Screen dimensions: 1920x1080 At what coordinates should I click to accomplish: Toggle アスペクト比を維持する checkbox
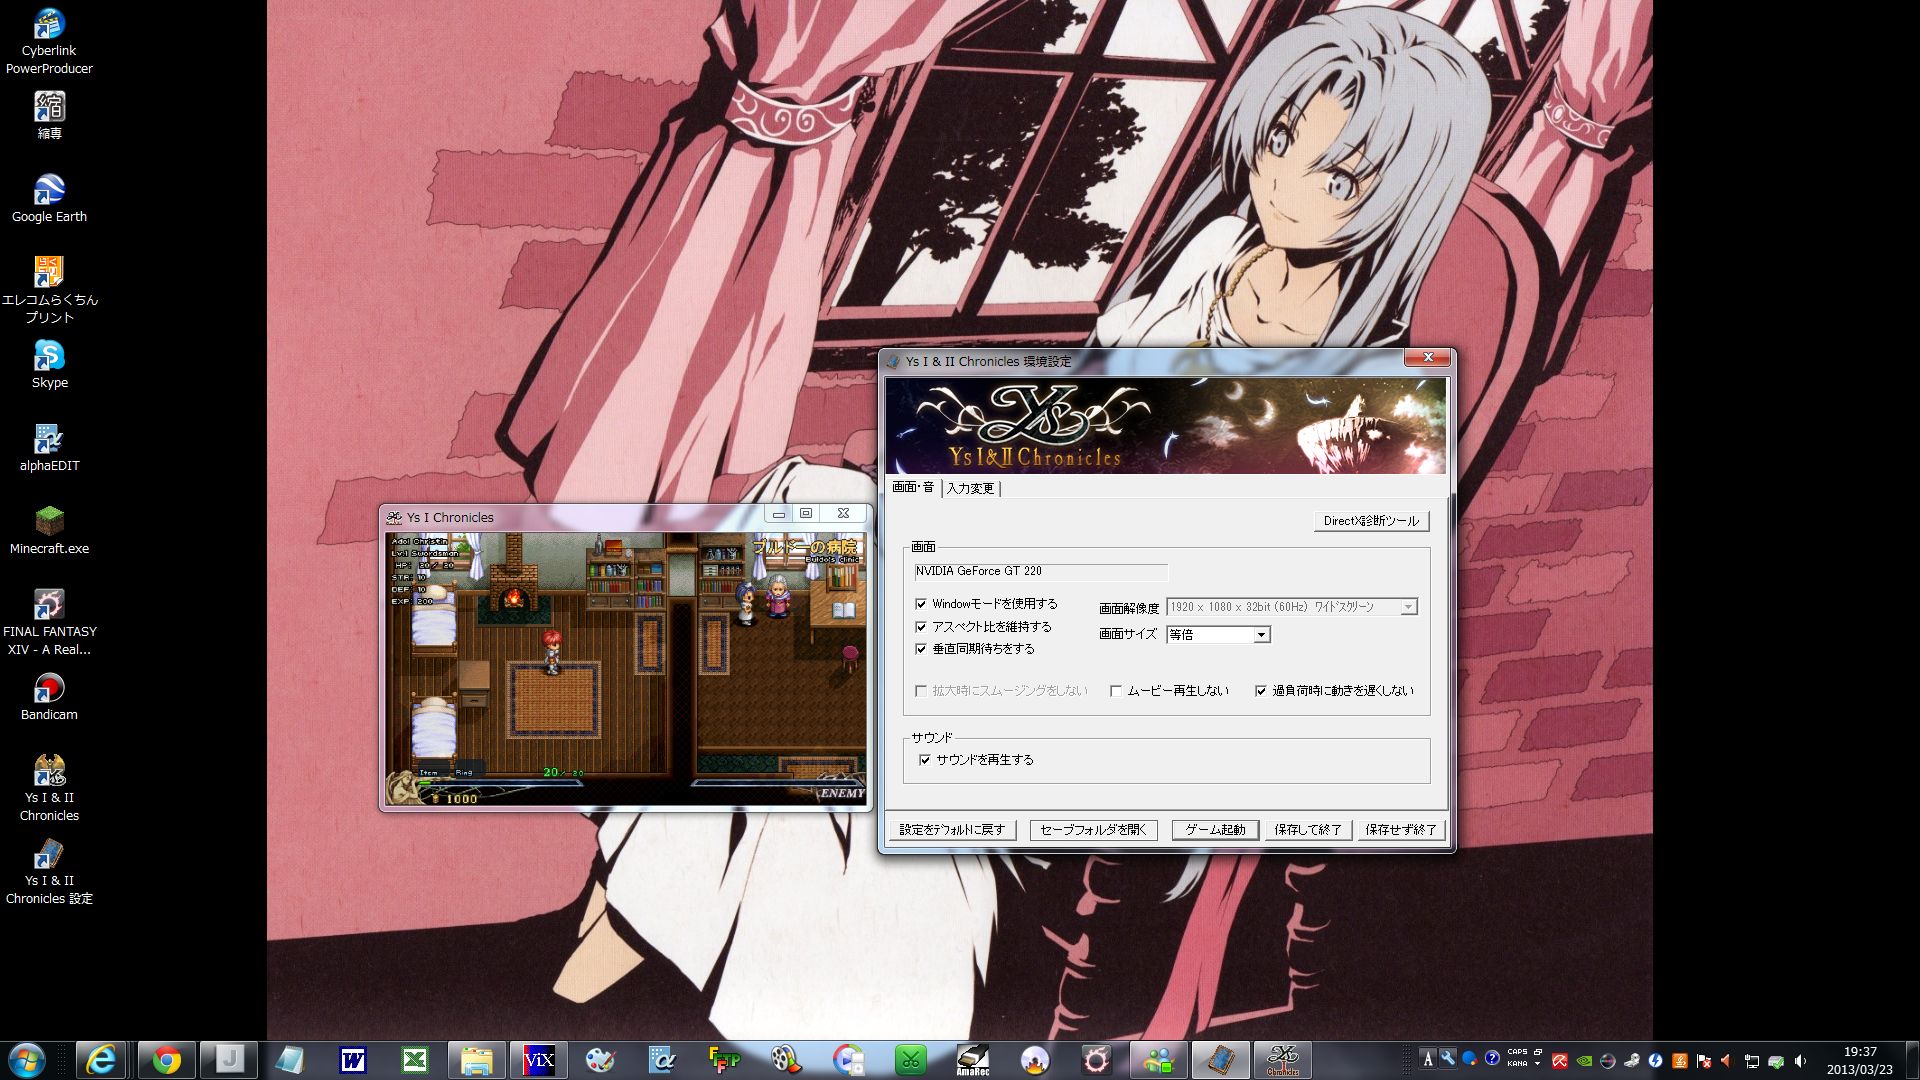[x=921, y=627]
